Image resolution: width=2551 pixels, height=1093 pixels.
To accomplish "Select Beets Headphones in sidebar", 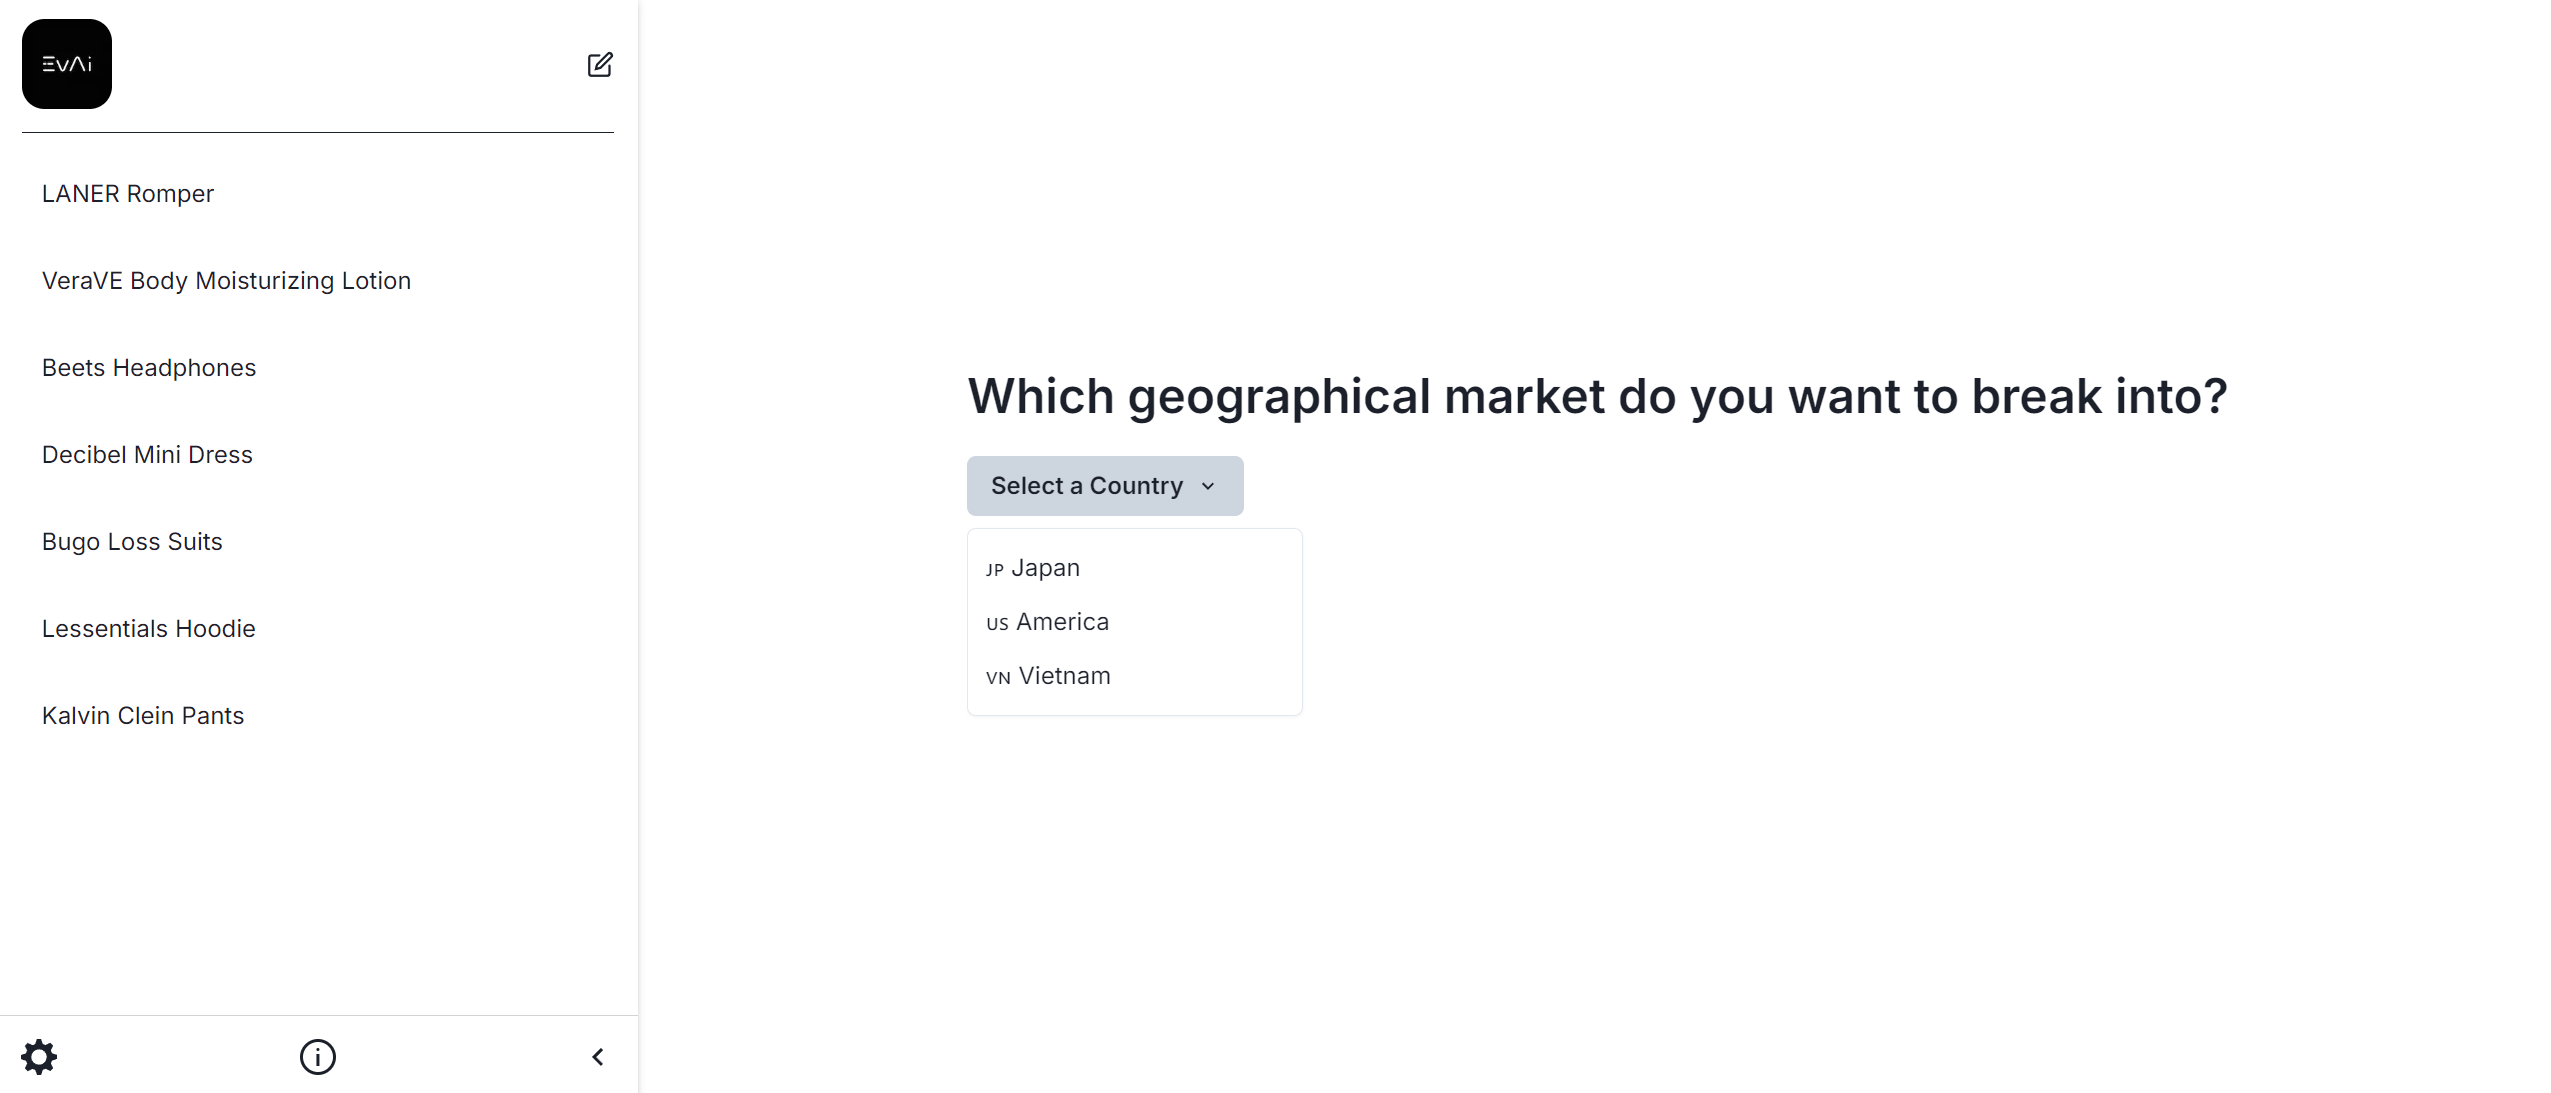I will click(x=149, y=368).
